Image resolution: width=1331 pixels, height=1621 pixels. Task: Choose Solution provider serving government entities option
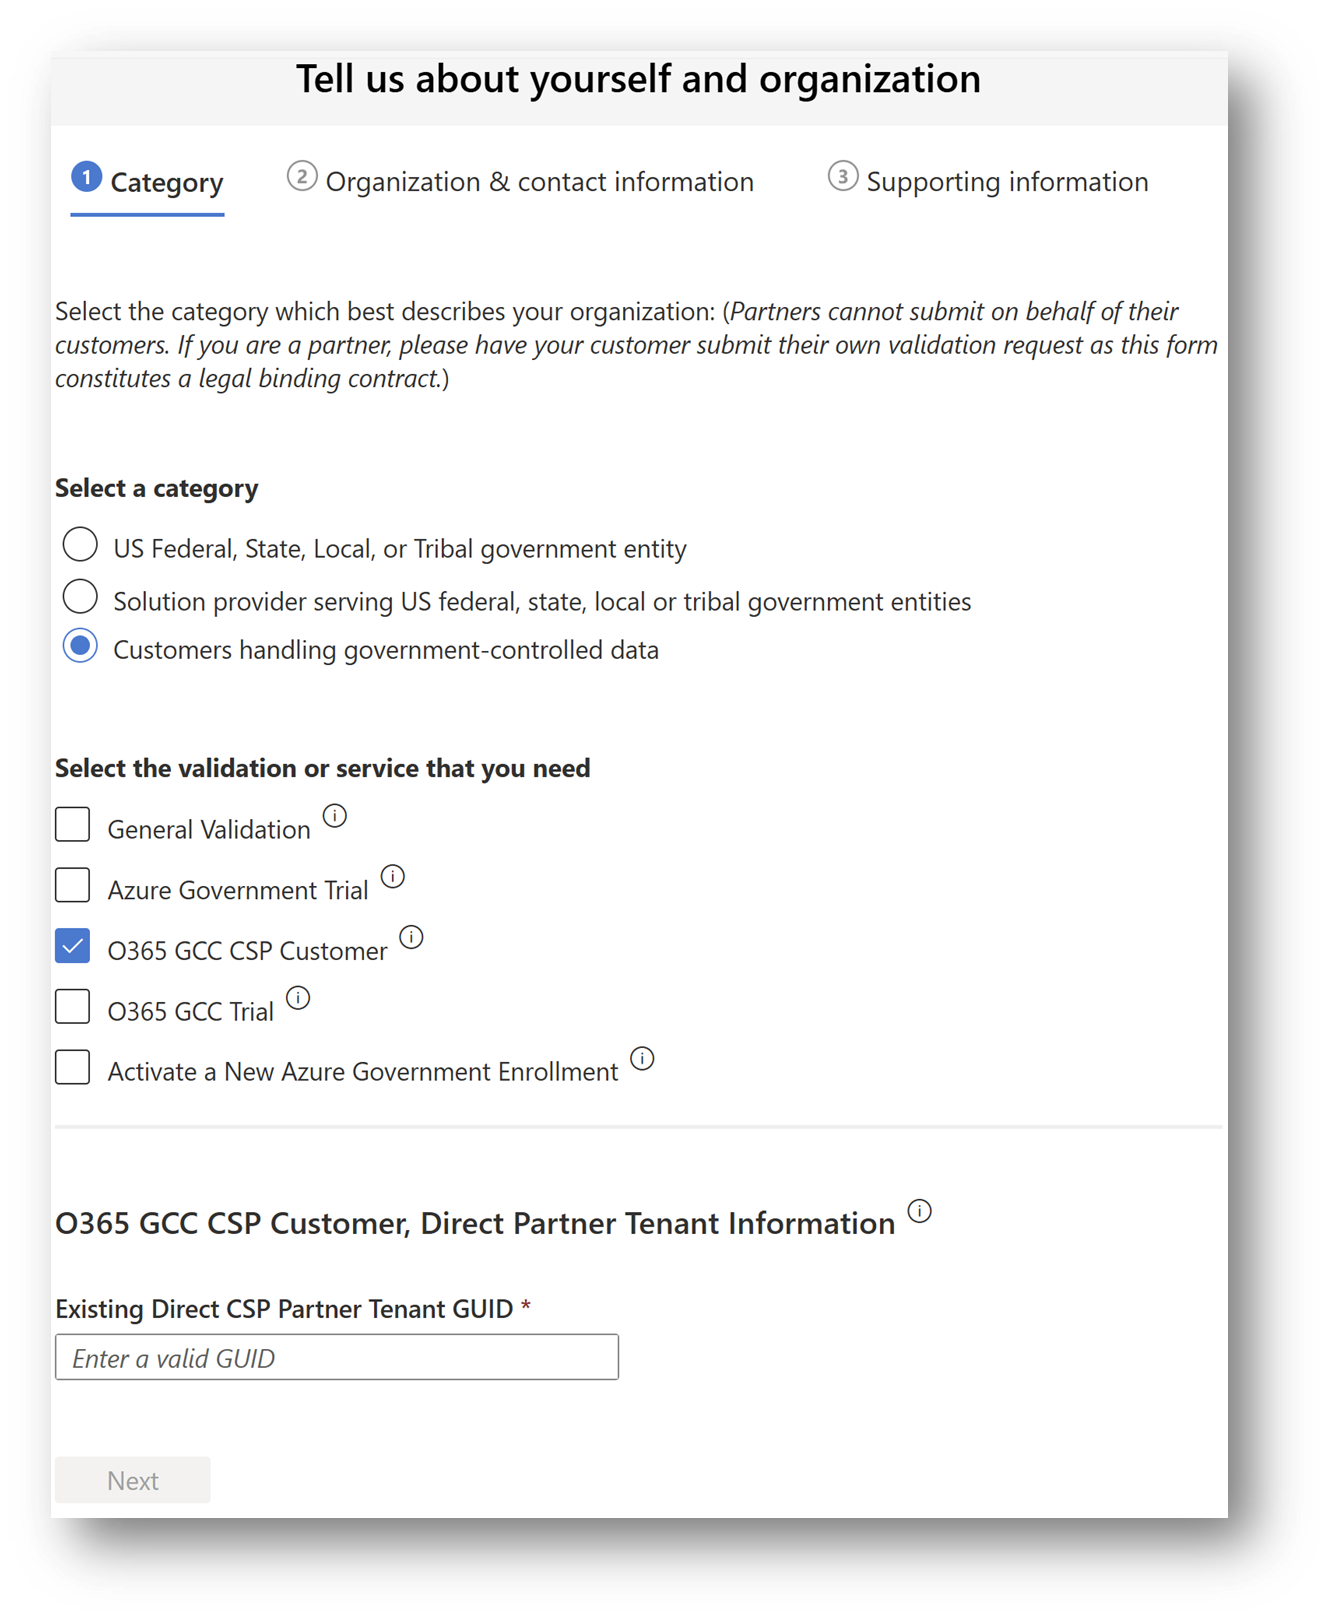[x=80, y=597]
